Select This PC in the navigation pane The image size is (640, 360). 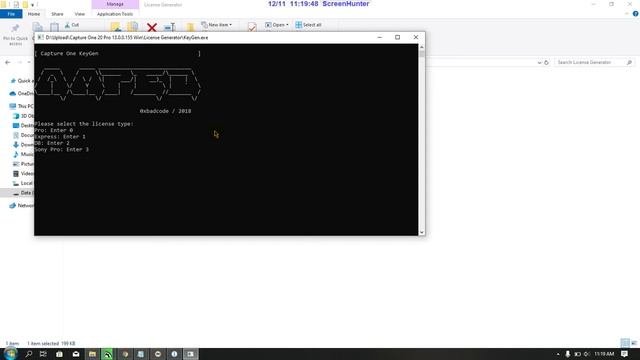22,106
